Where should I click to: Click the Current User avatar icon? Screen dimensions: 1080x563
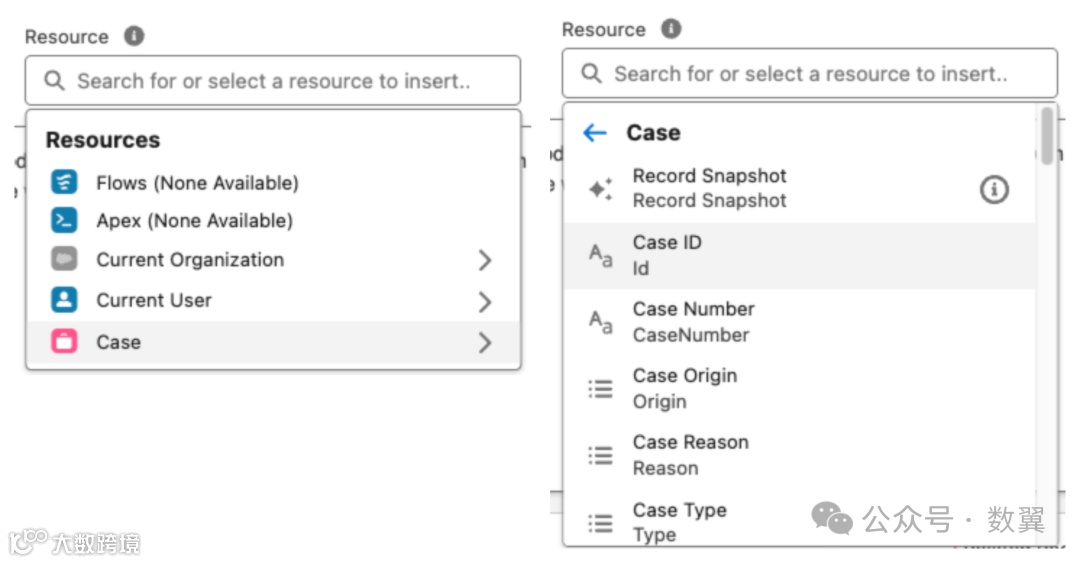point(64,300)
